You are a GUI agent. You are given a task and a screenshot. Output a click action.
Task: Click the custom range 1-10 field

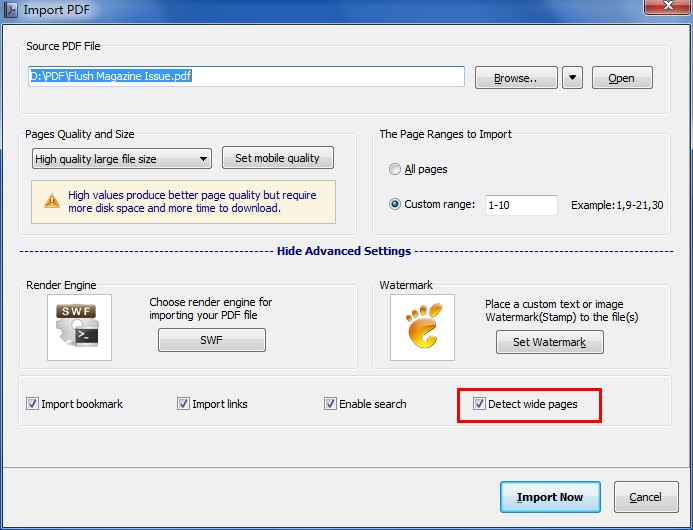pyautogui.click(x=521, y=205)
